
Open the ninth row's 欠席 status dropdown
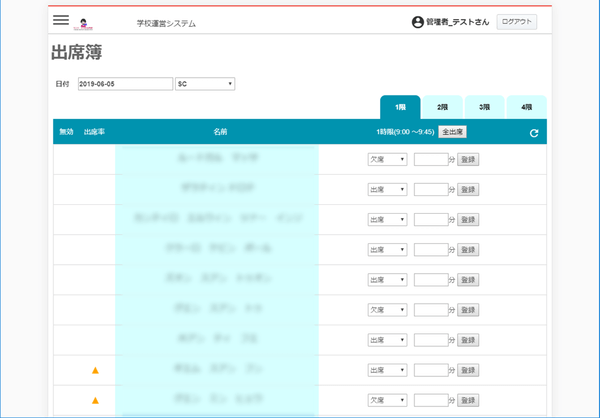[387, 400]
